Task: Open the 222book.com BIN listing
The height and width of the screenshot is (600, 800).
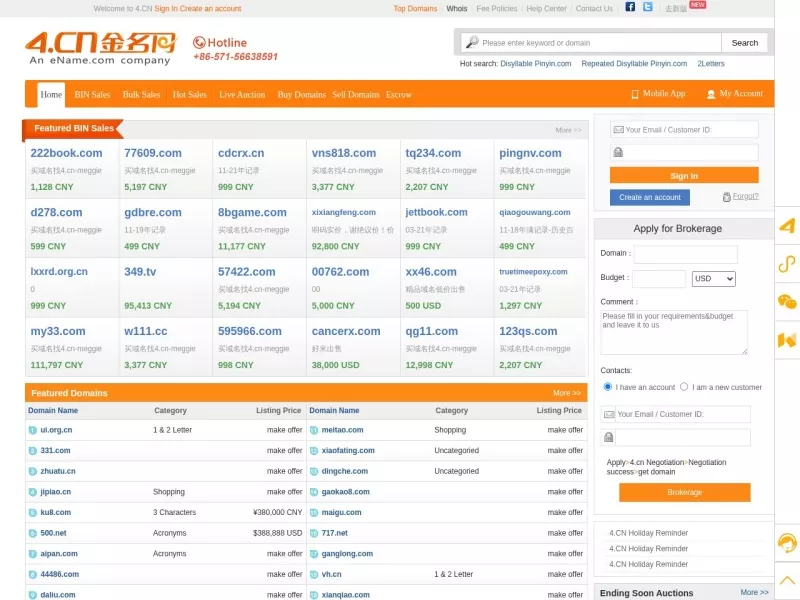Action: [66, 153]
